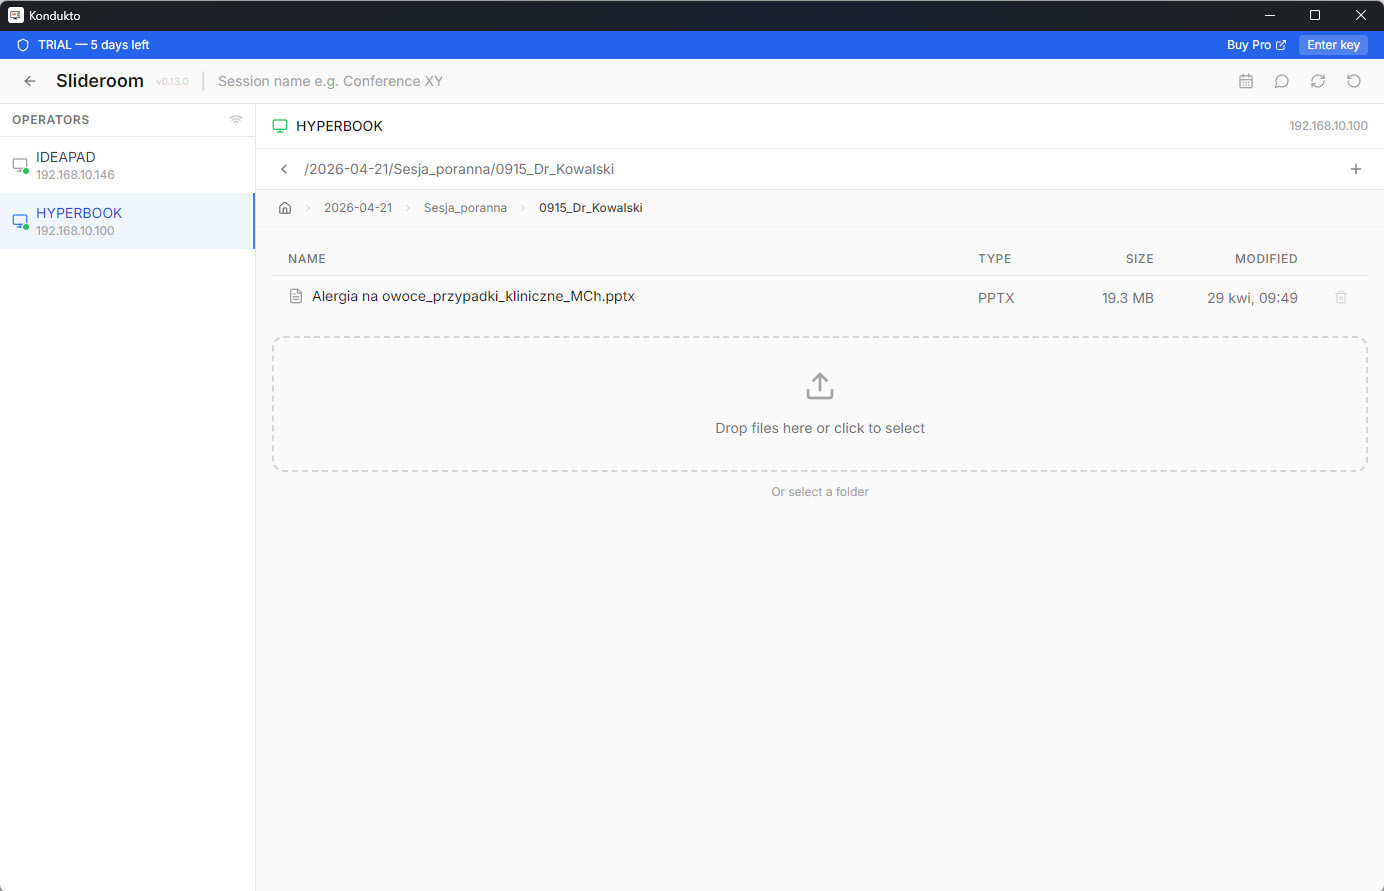This screenshot has height=891, width=1384.
Task: Click 'Drop files here or click to select'
Action: click(820, 428)
